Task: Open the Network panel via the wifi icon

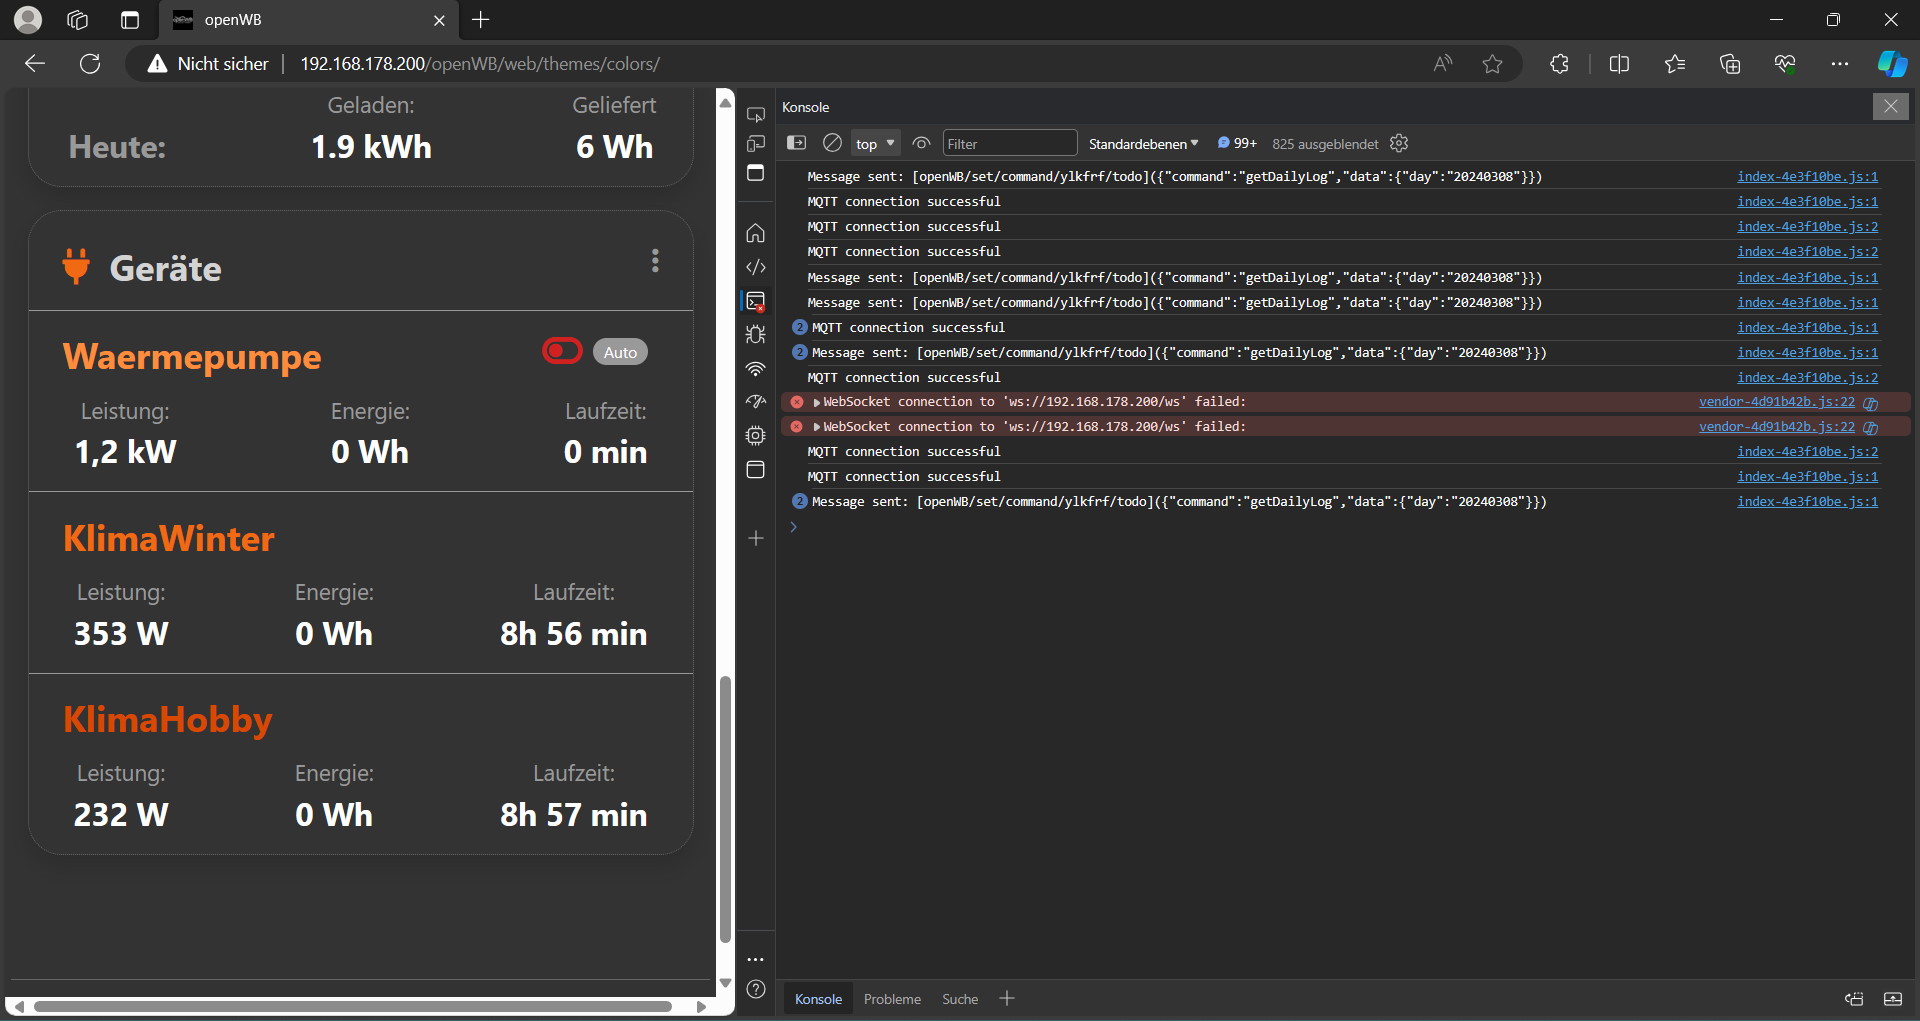Action: tap(756, 369)
